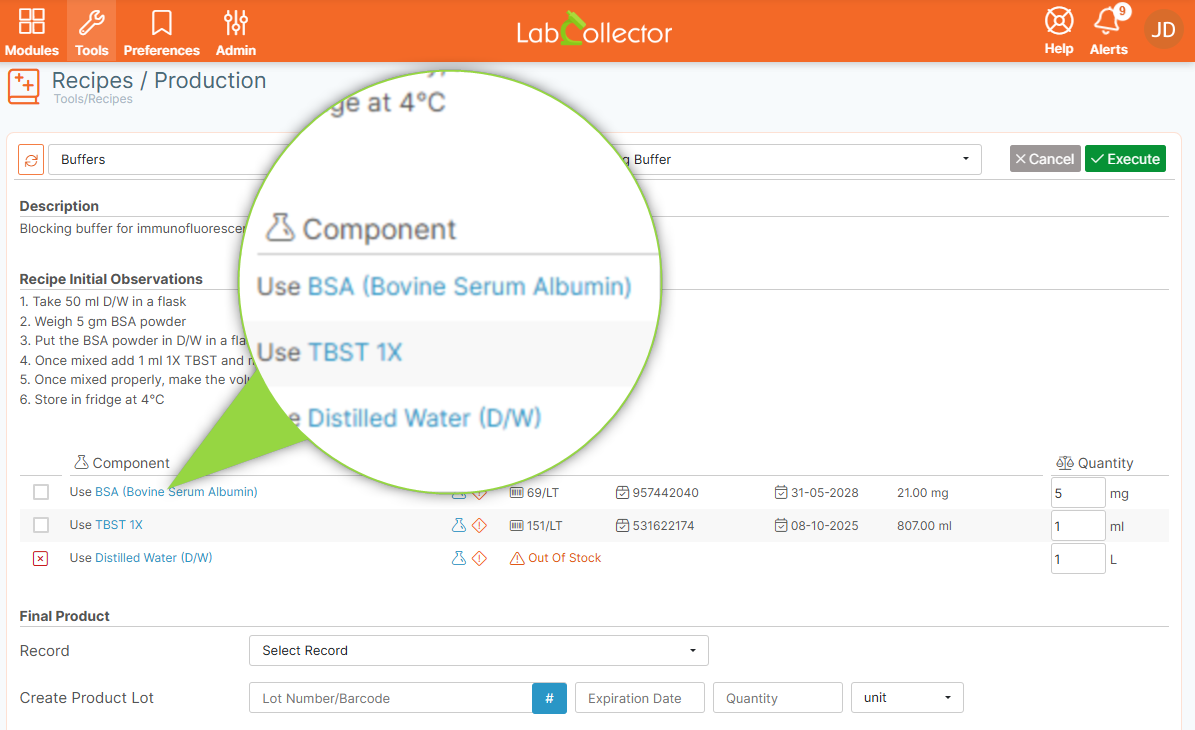Screen dimensions: 1195x730
Task: Click the Expiration Date field
Action: 640,698
